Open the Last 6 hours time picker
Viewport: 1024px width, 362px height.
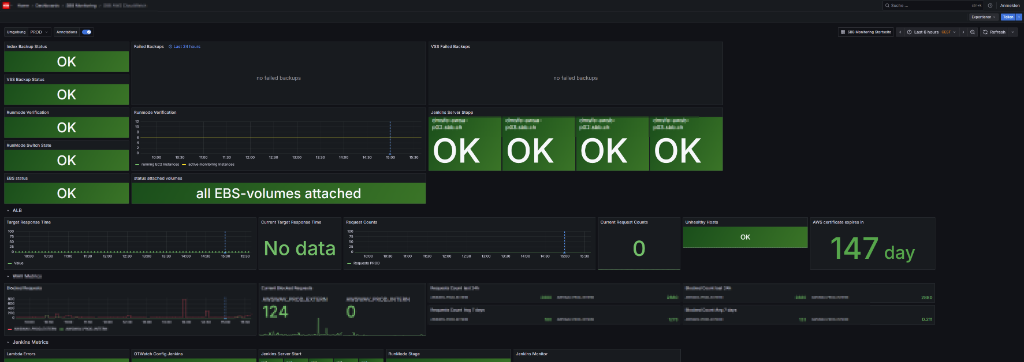coord(933,31)
